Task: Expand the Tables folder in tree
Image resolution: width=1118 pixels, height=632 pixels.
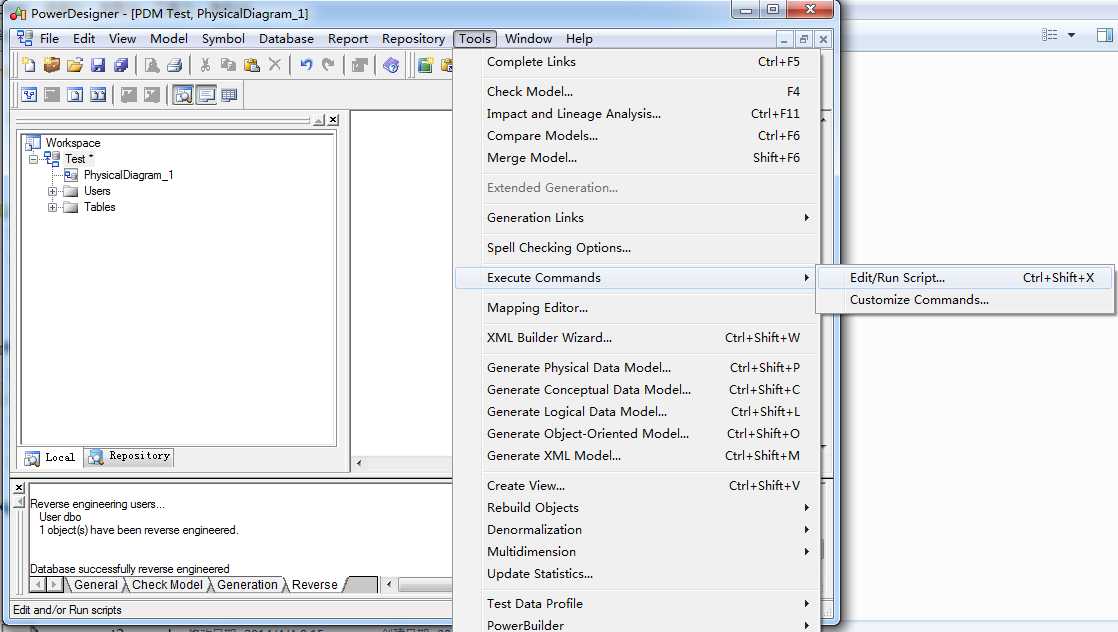Action: (x=52, y=208)
